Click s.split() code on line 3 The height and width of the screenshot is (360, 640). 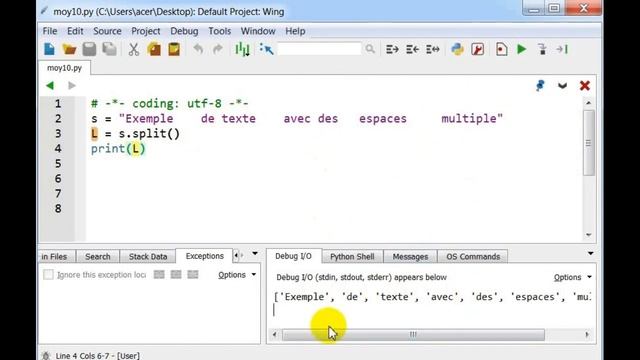coord(149,133)
